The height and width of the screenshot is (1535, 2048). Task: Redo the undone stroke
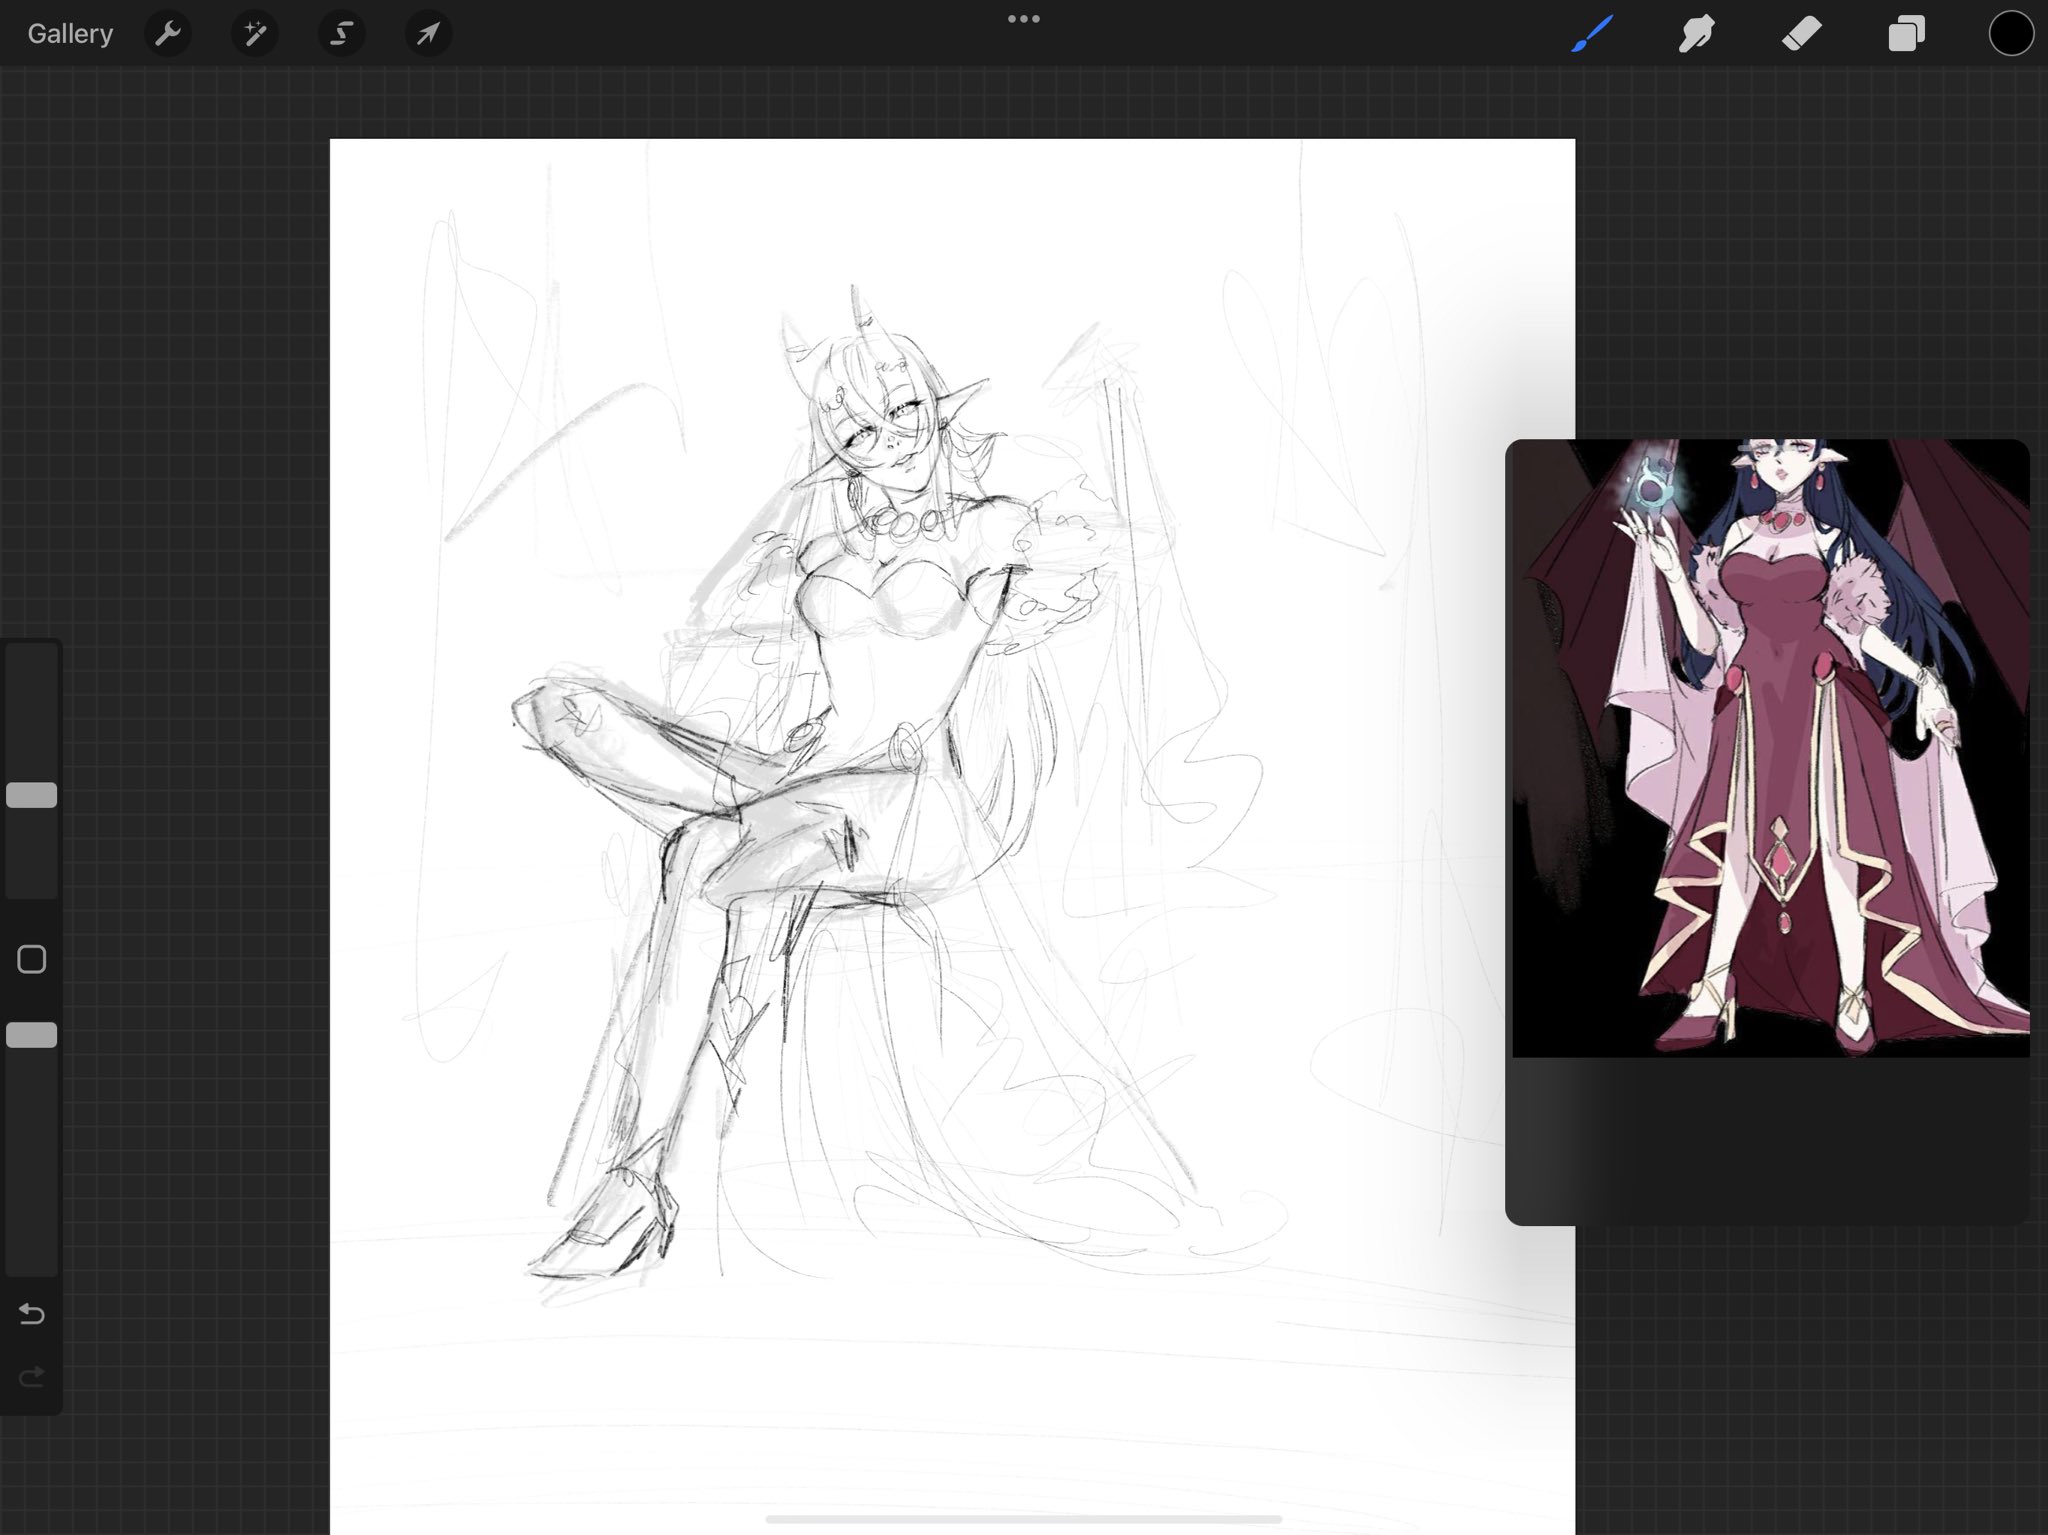(32, 1377)
